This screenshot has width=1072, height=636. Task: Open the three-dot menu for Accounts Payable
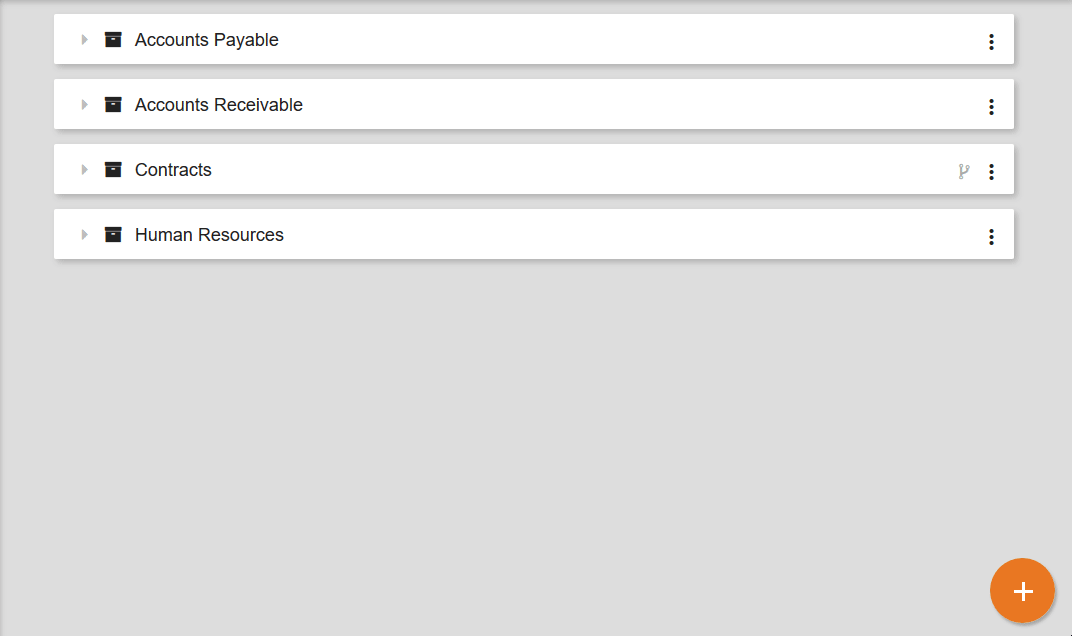pos(991,41)
